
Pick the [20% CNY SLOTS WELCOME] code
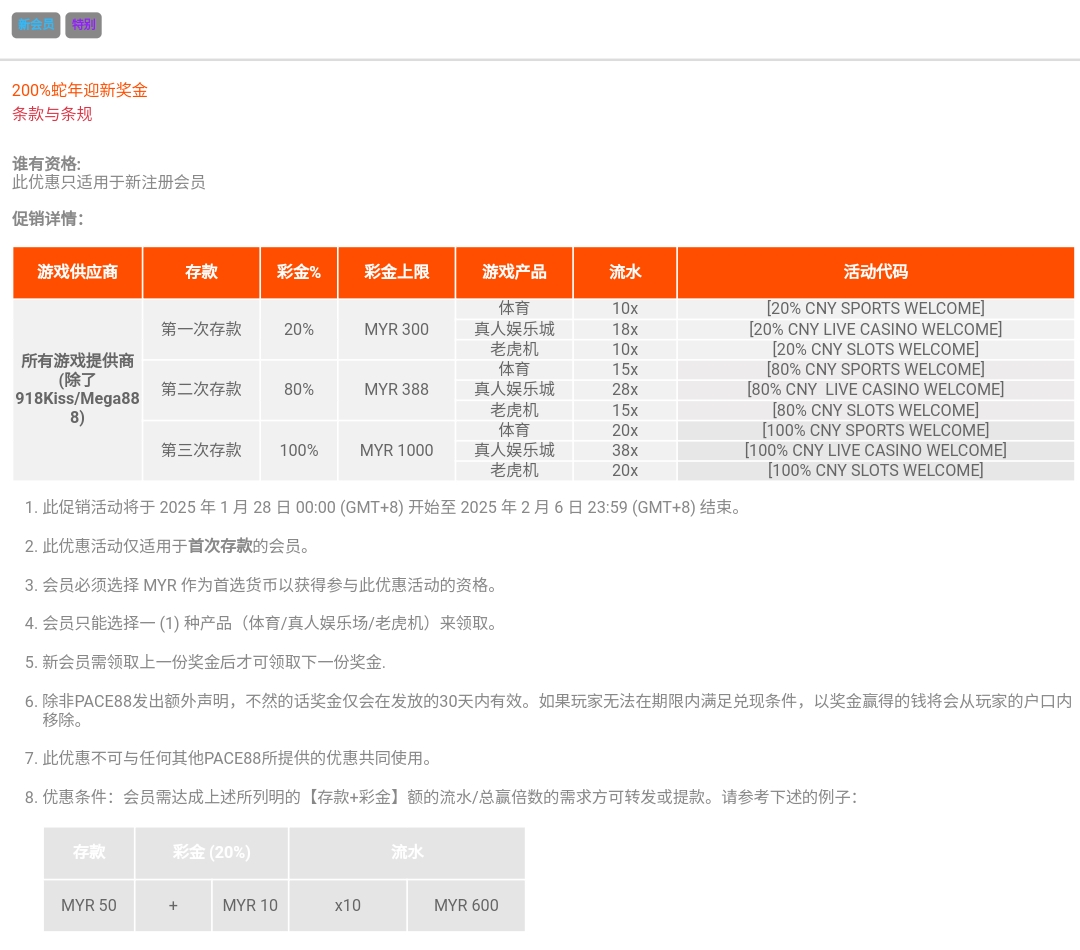[875, 349]
